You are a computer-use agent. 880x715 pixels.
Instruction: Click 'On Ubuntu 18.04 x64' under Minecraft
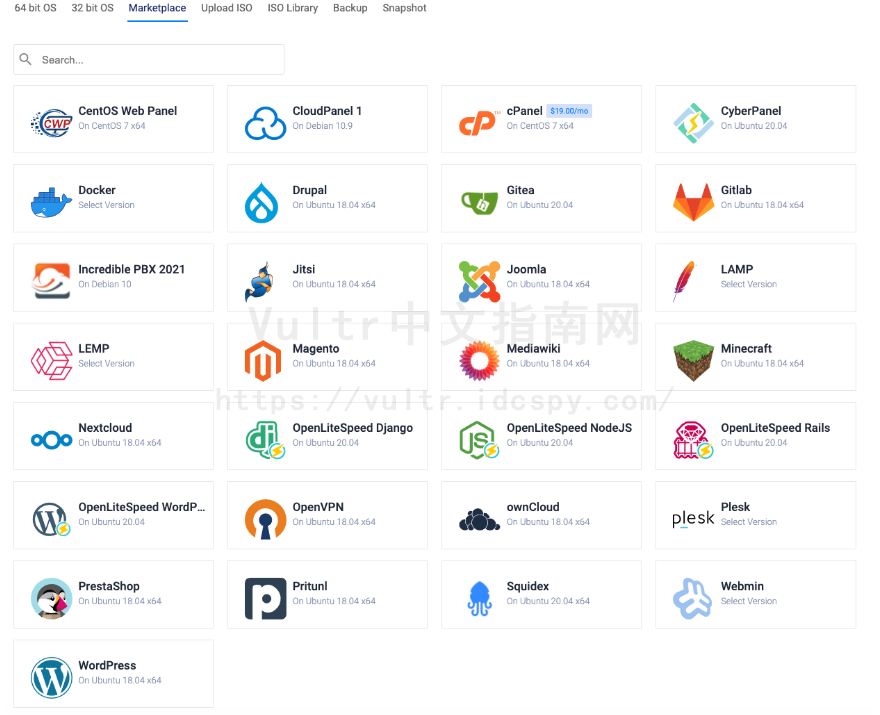tap(762, 363)
